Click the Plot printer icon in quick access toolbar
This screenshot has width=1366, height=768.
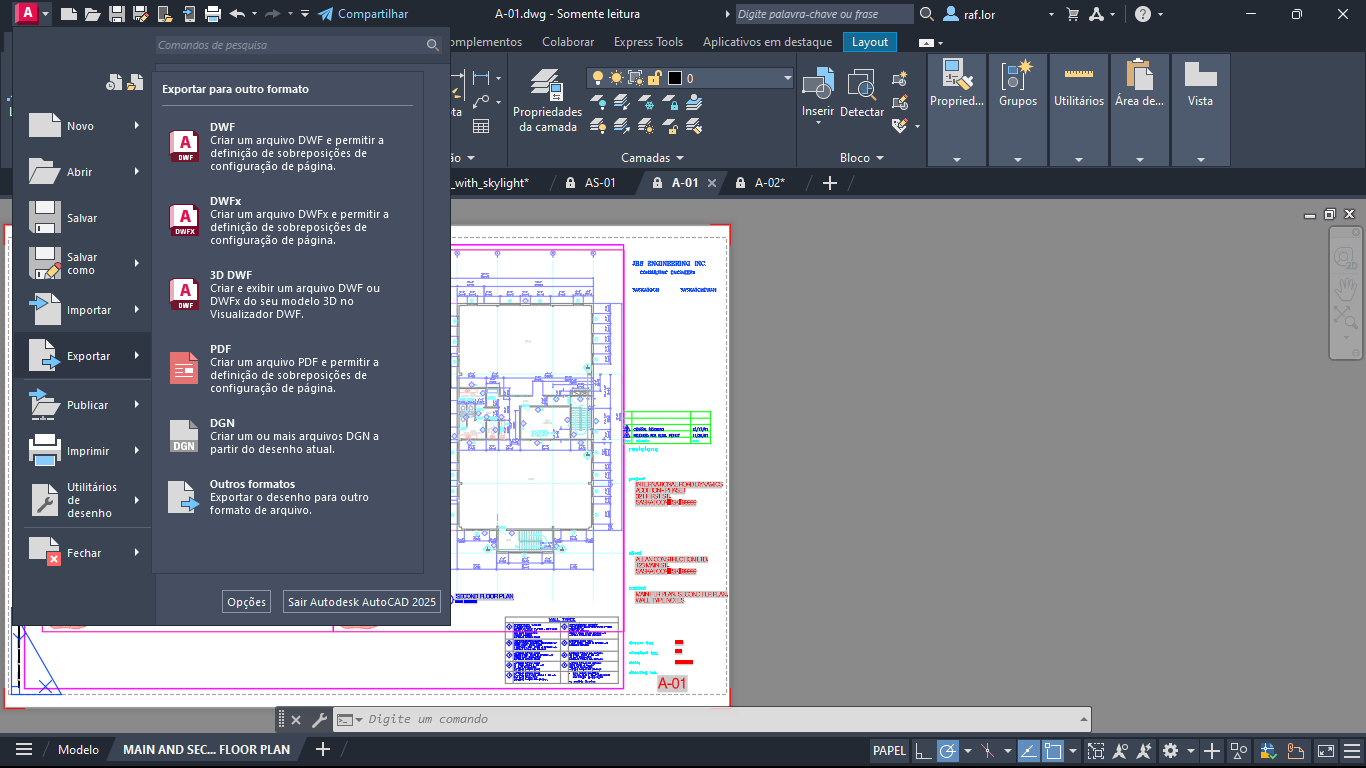(x=212, y=14)
